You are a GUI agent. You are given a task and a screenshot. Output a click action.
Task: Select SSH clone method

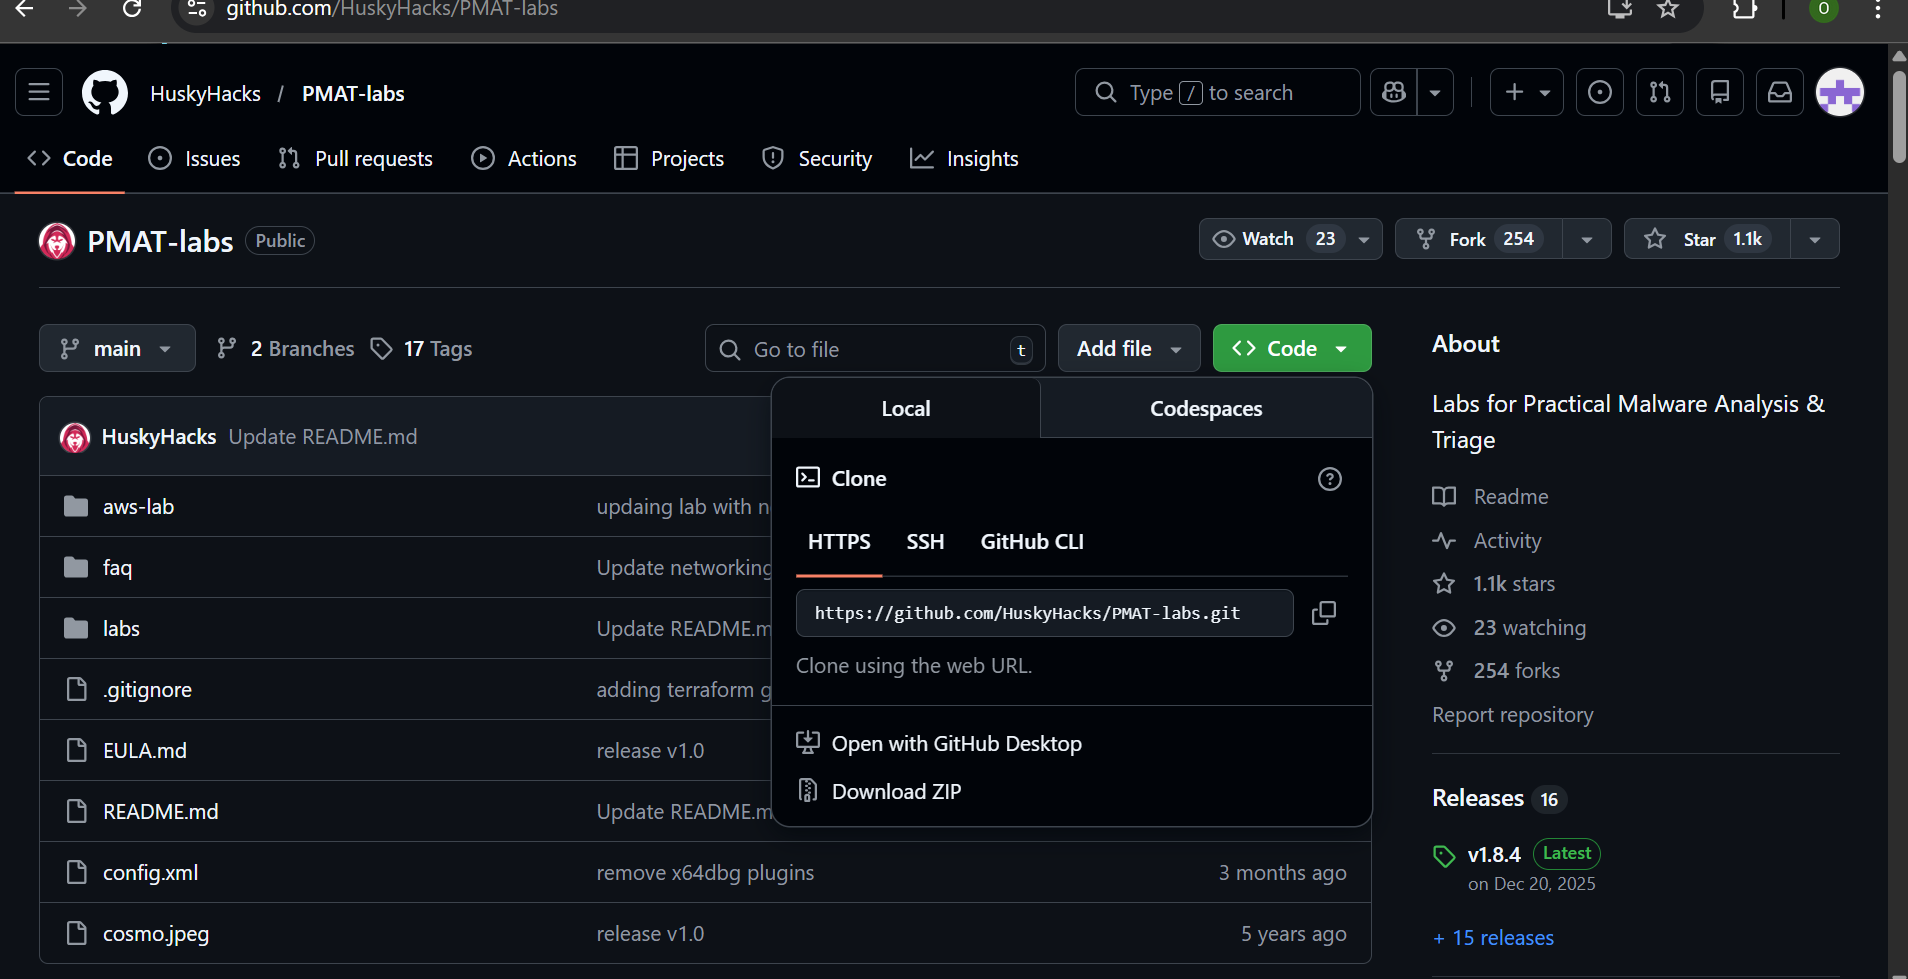[925, 542]
